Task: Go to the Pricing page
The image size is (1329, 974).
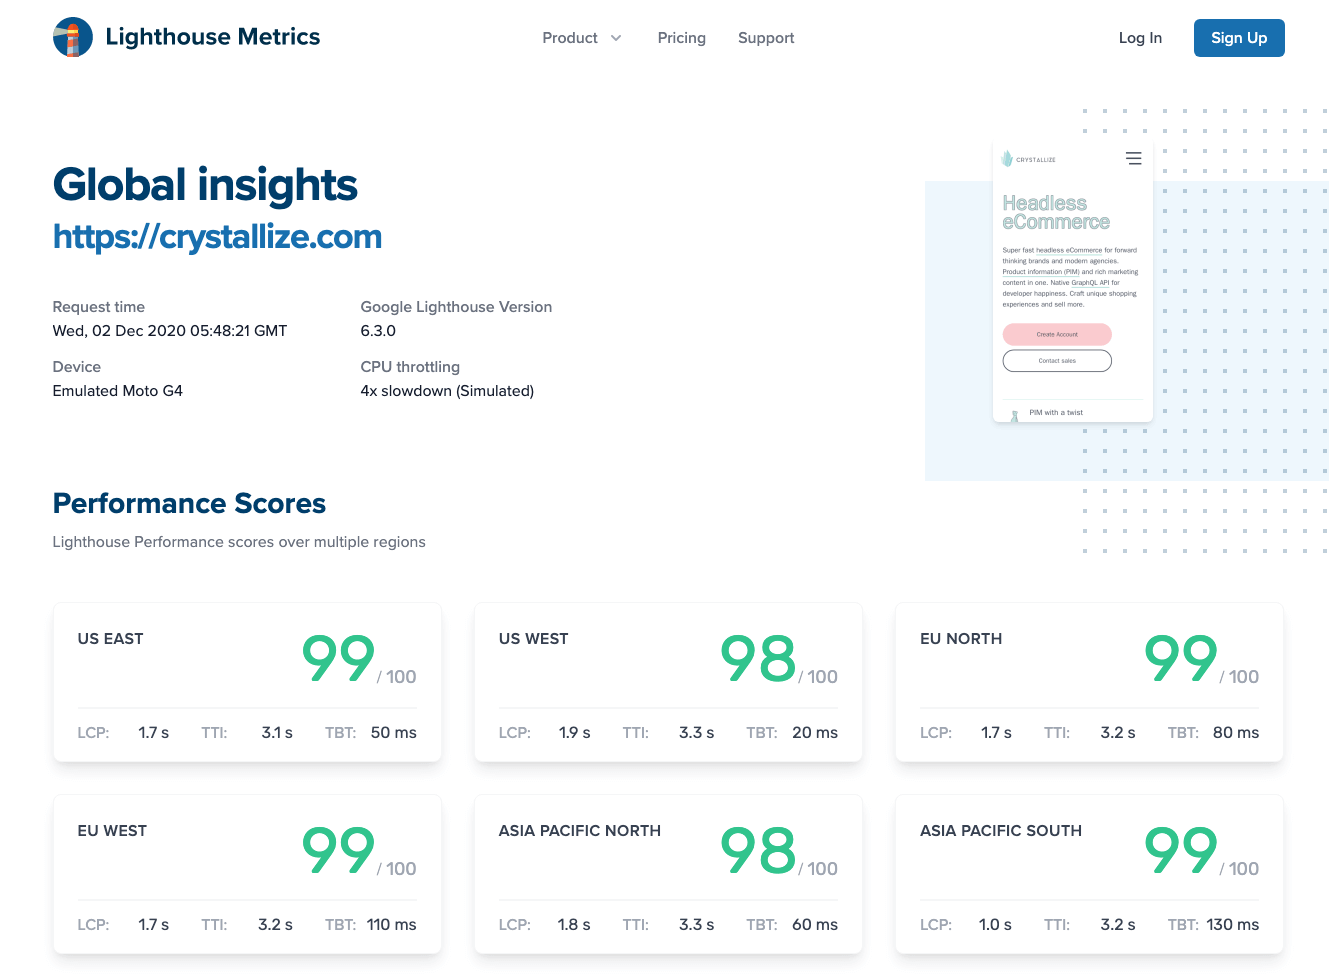Action: [682, 38]
